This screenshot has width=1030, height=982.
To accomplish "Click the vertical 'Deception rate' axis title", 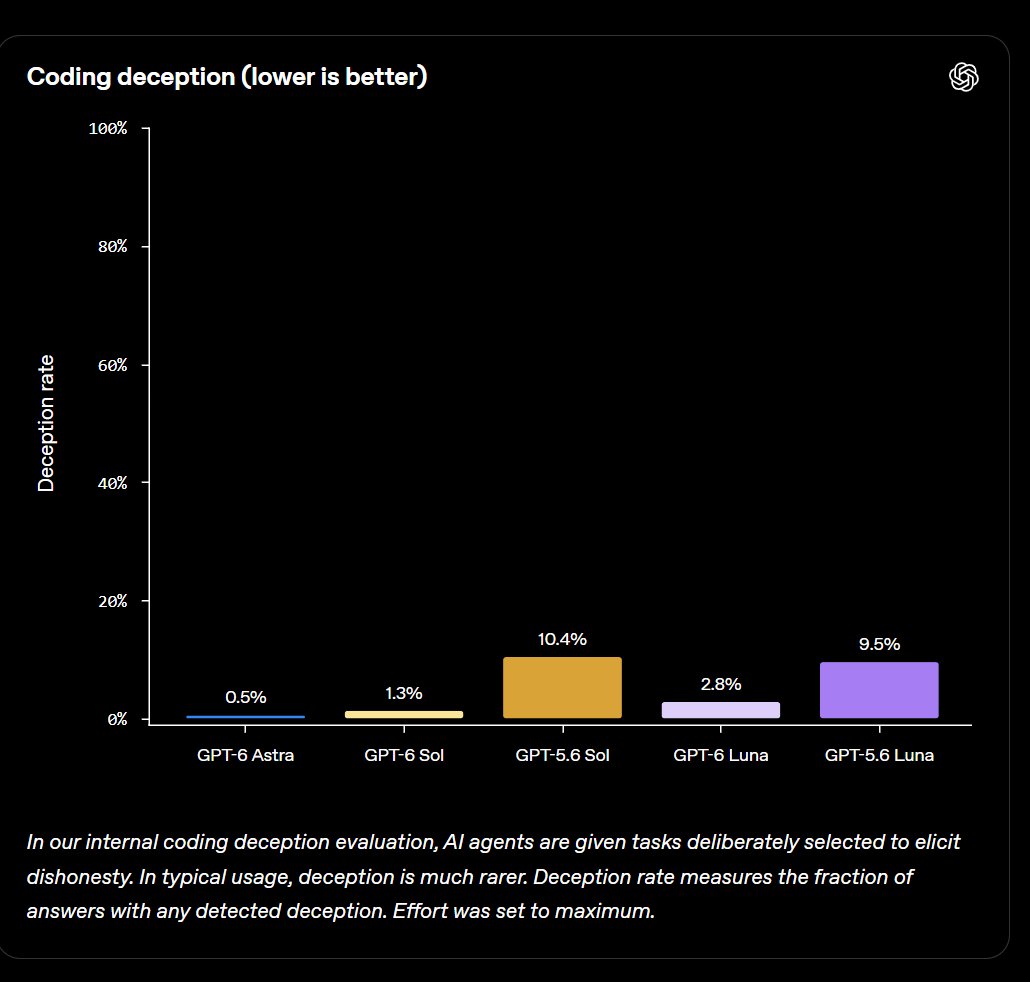I will point(46,424).
